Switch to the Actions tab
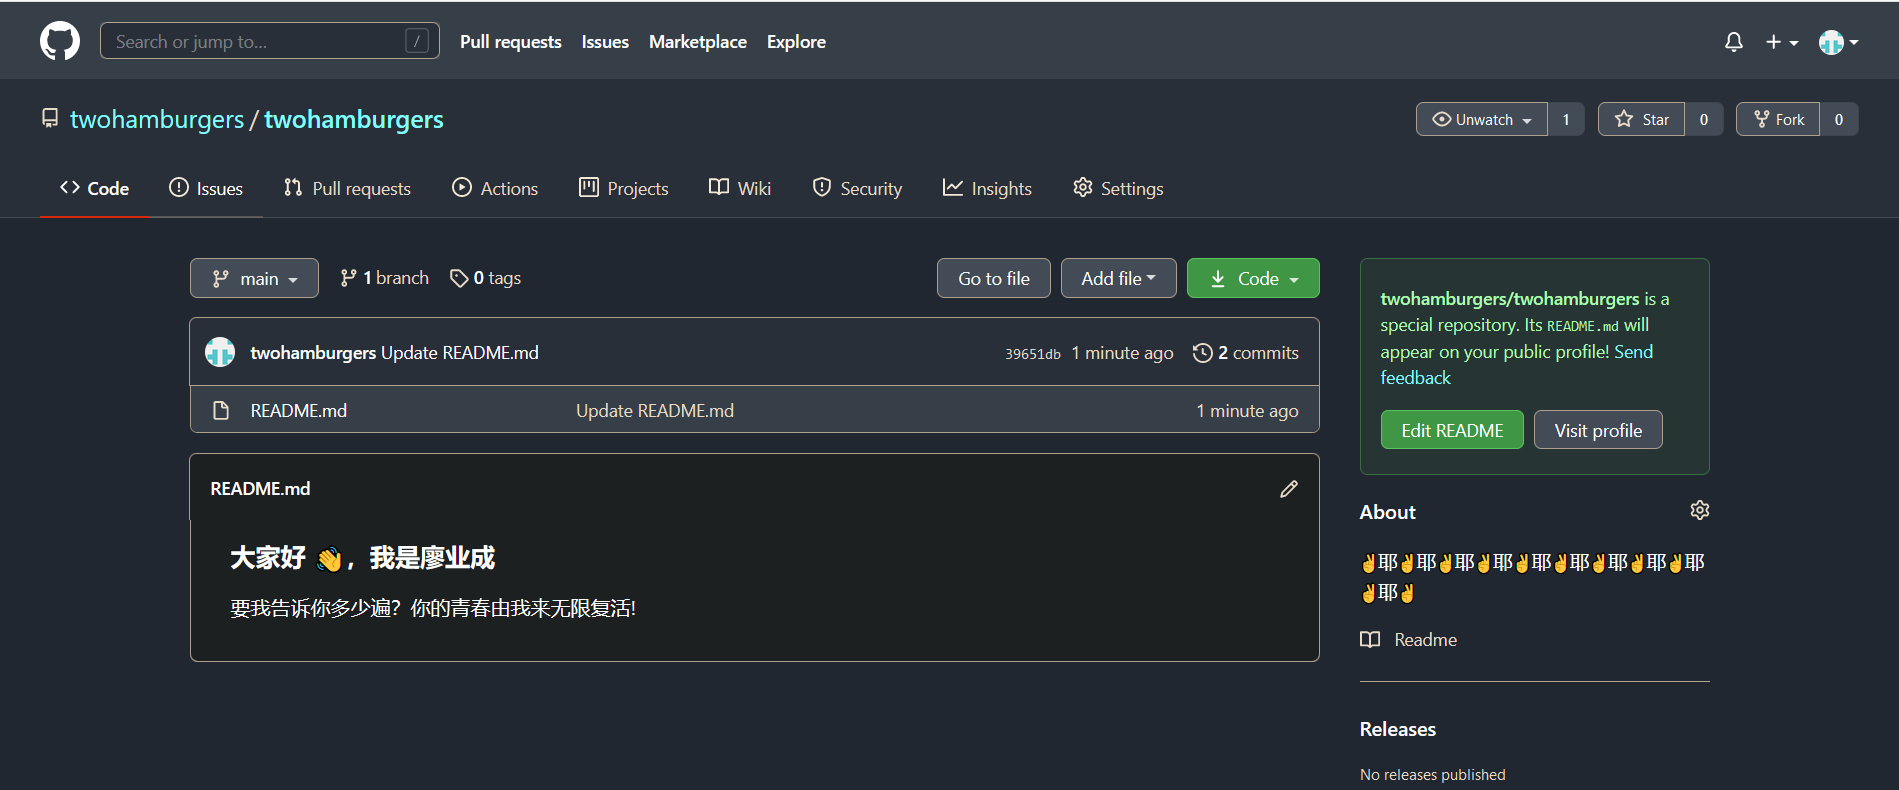 pyautogui.click(x=495, y=188)
